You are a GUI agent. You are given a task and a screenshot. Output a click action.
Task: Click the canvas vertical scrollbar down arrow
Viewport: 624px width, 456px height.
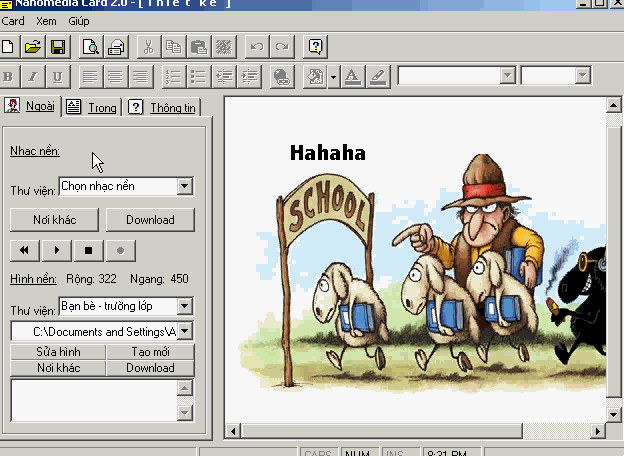(613, 415)
